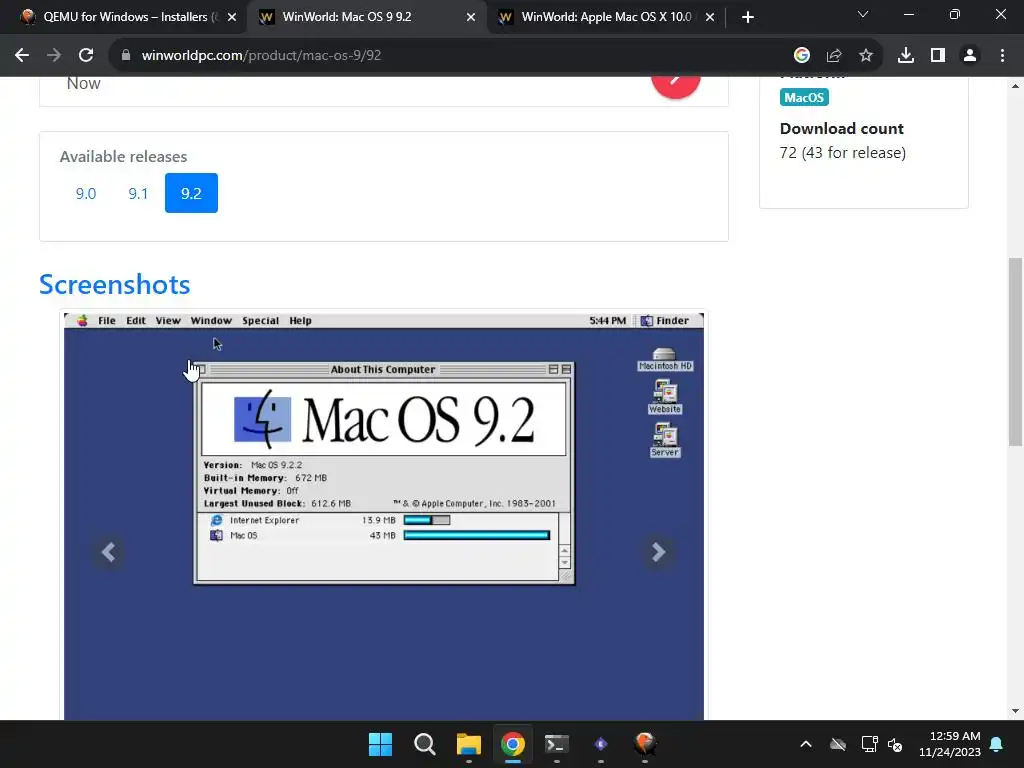Click the muted volume tray icon

coord(895,744)
